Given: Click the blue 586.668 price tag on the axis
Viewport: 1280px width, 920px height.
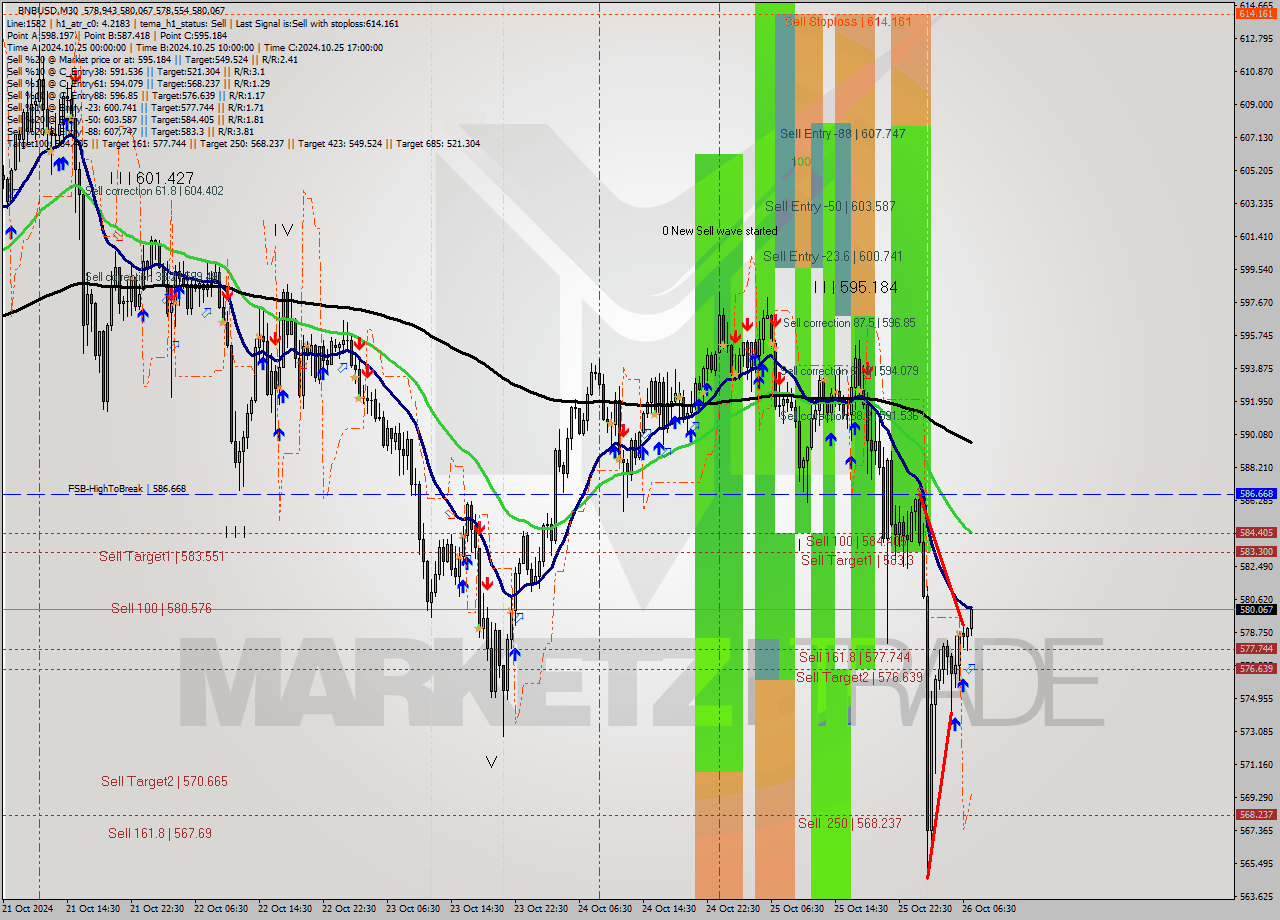Looking at the screenshot, I should (x=1256, y=494).
